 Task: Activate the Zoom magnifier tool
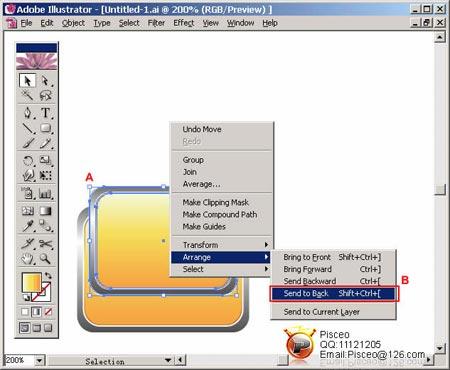(x=45, y=259)
